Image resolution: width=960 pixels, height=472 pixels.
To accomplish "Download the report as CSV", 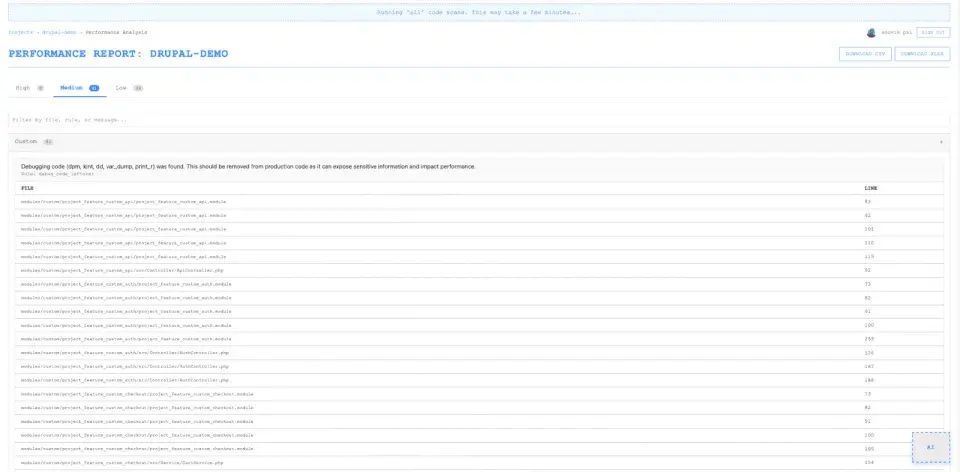I will (865, 54).
